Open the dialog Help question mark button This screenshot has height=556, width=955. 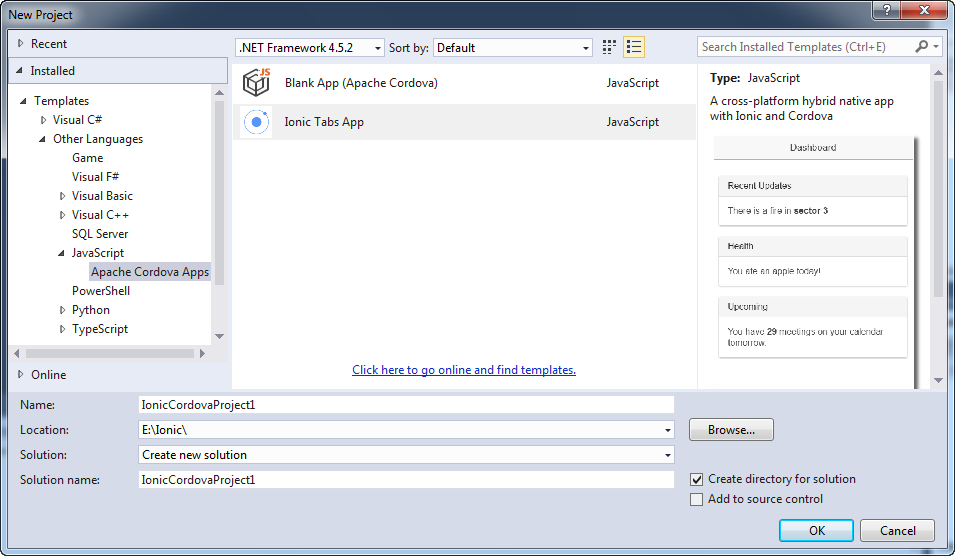pos(887,10)
